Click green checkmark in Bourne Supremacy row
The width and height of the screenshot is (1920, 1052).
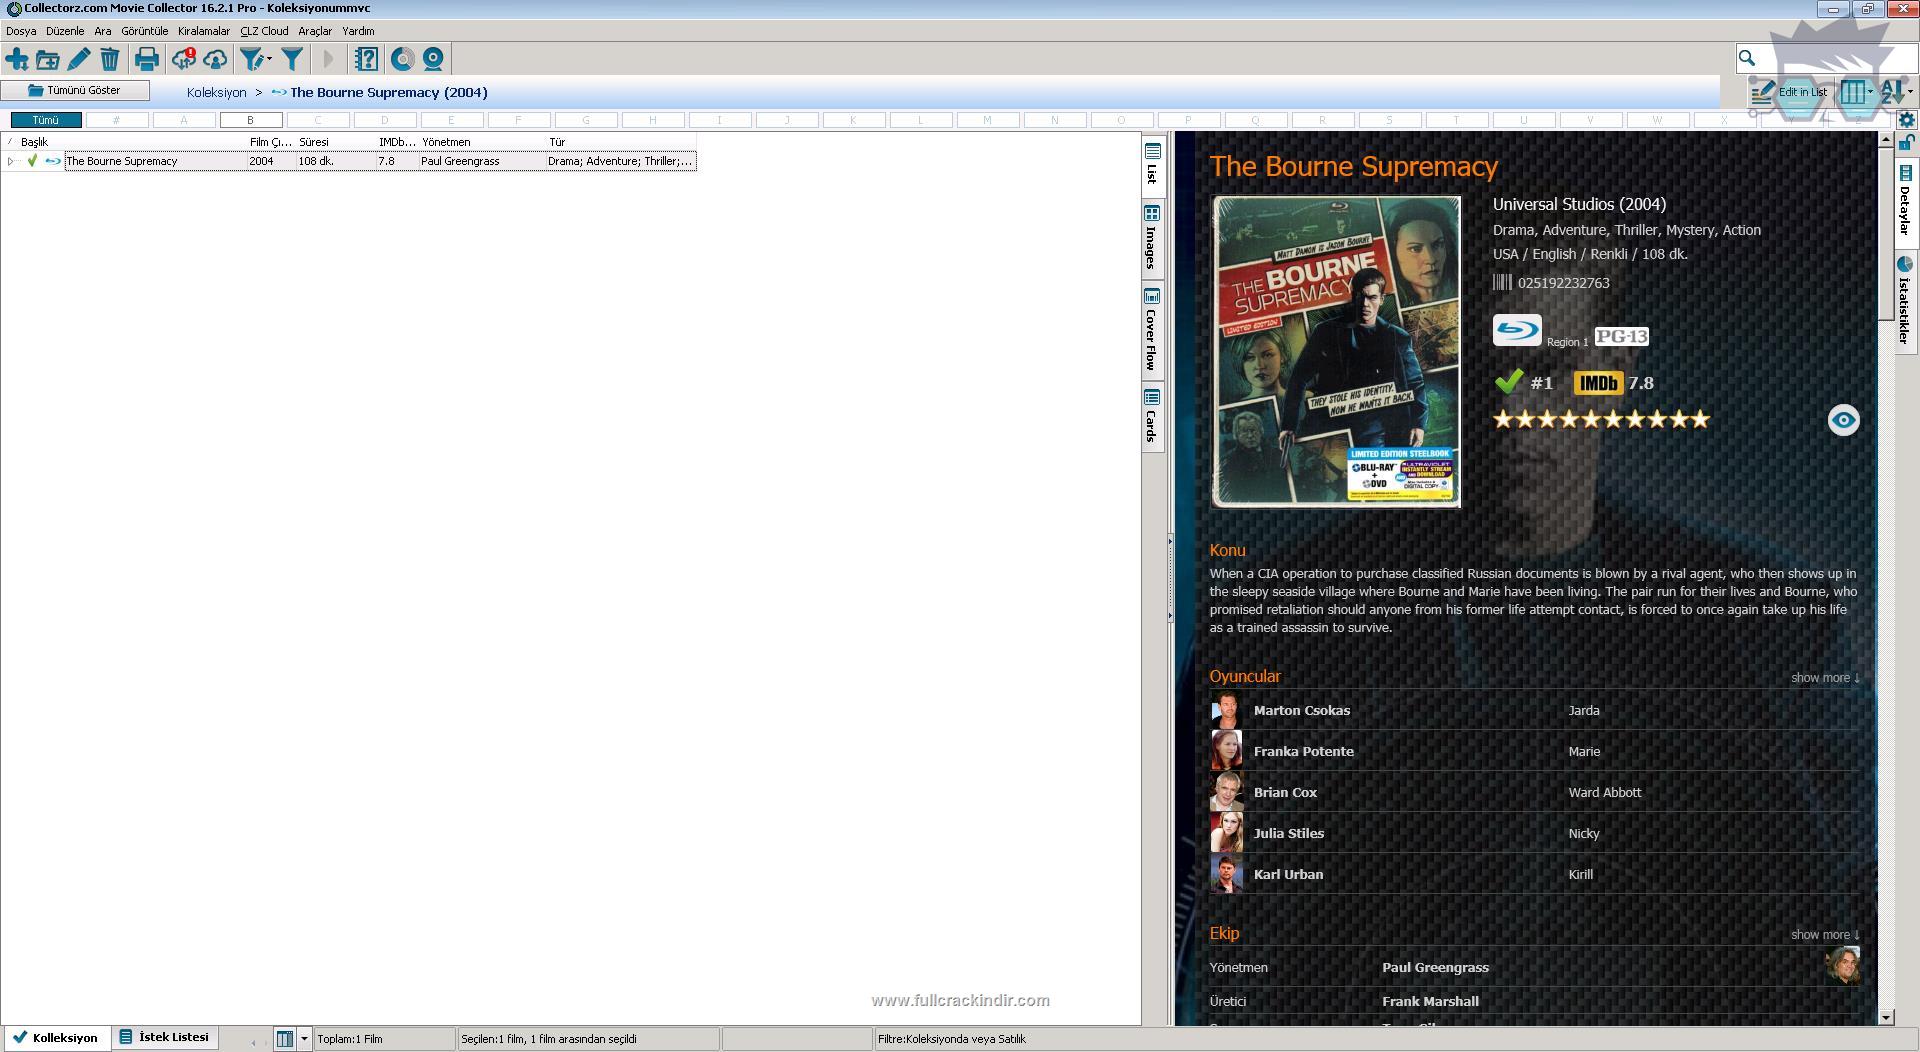coord(32,161)
